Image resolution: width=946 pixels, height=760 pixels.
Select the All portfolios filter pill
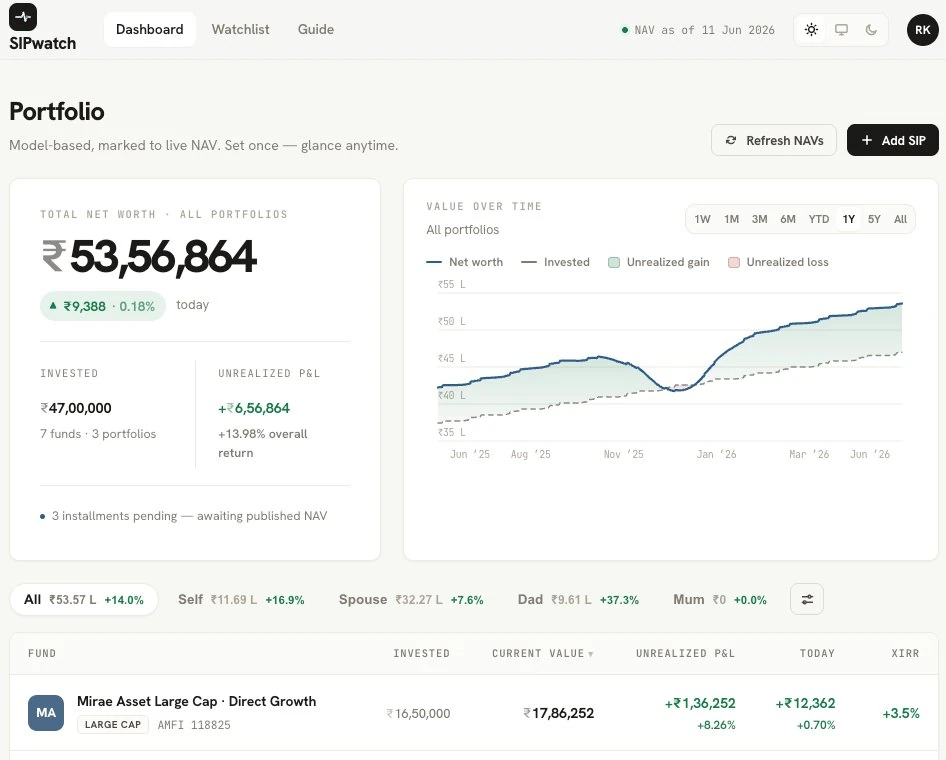pyautogui.click(x=84, y=600)
